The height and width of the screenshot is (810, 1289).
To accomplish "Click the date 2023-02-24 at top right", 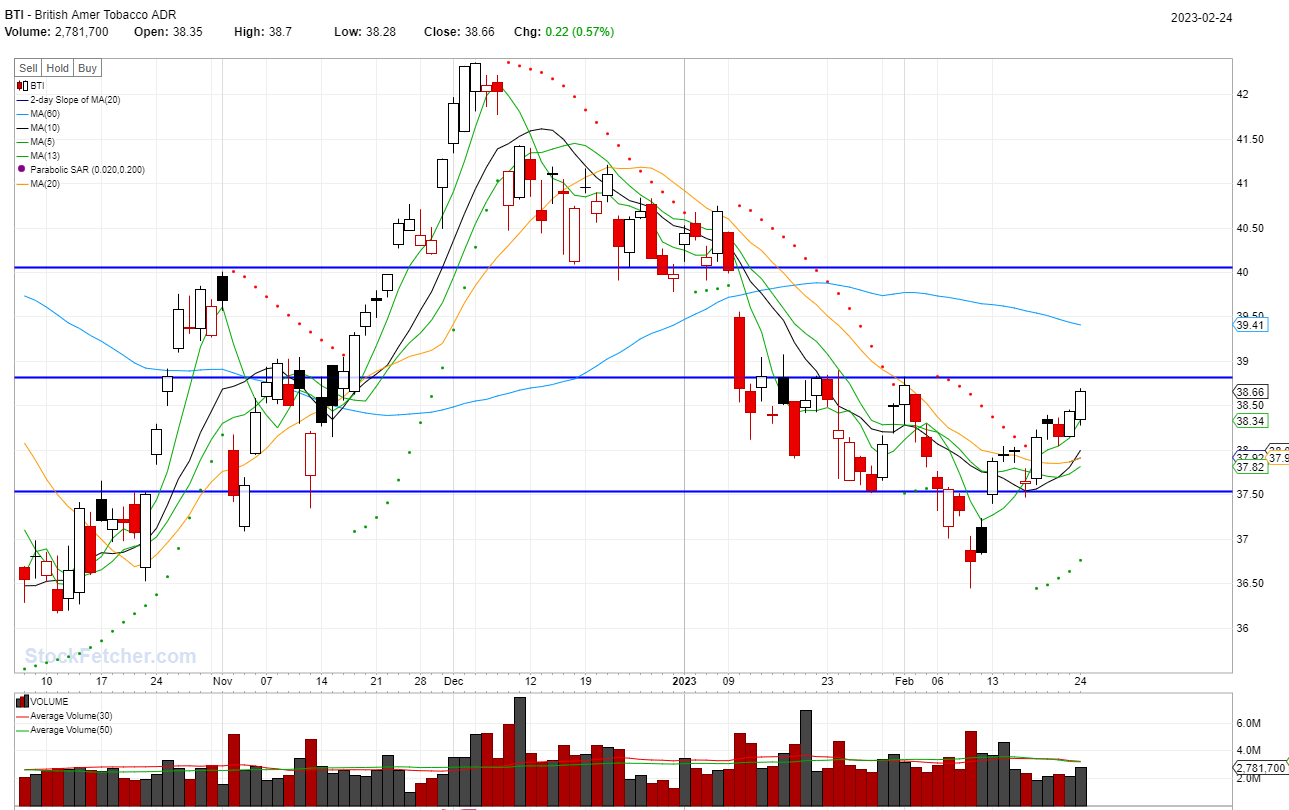I will (x=1201, y=17).
